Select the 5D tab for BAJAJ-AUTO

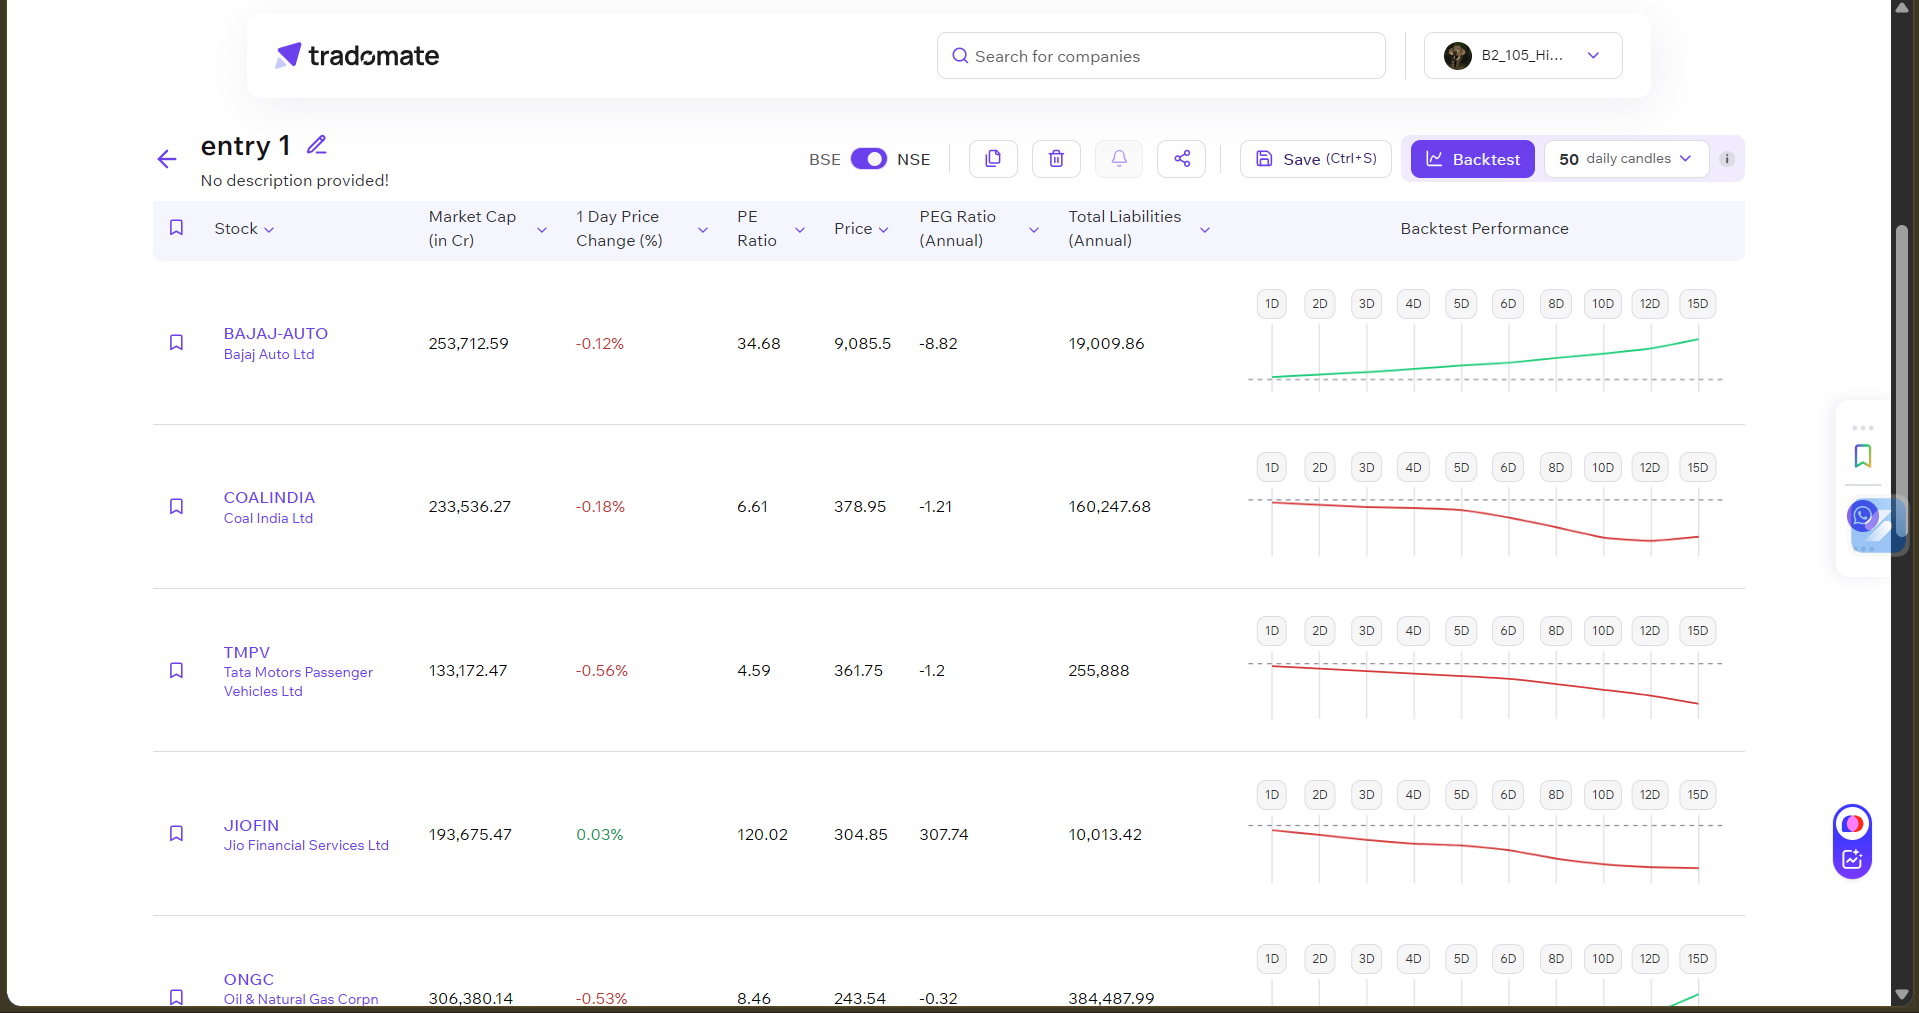coord(1461,304)
